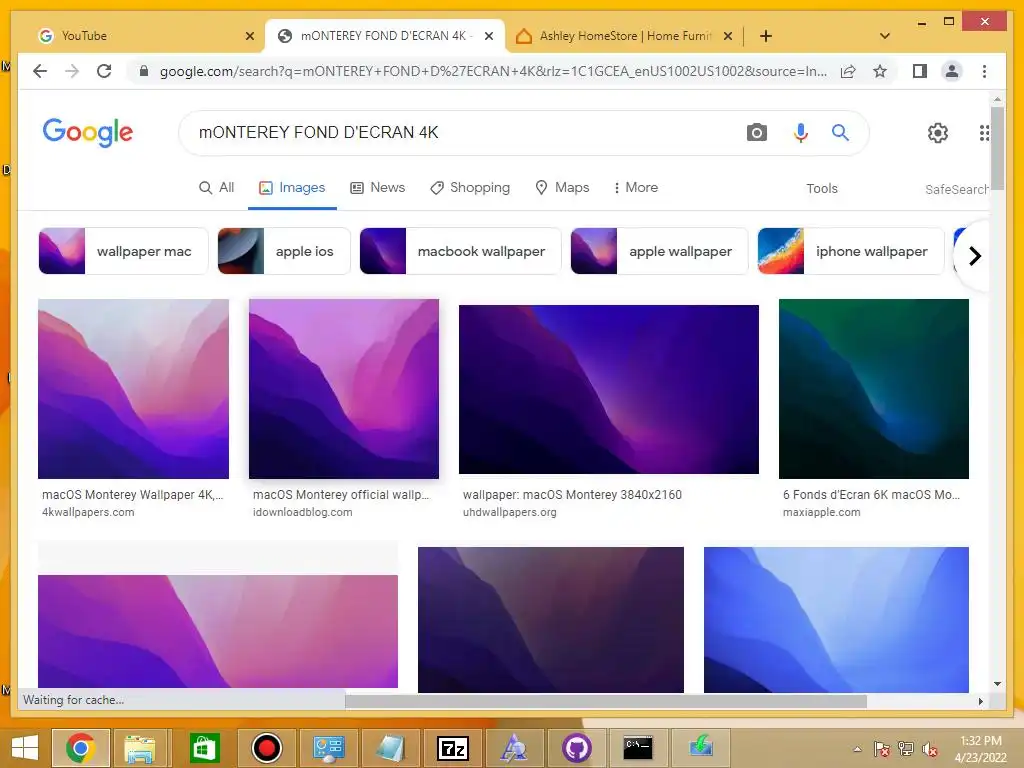Select the News results tab

point(377,187)
